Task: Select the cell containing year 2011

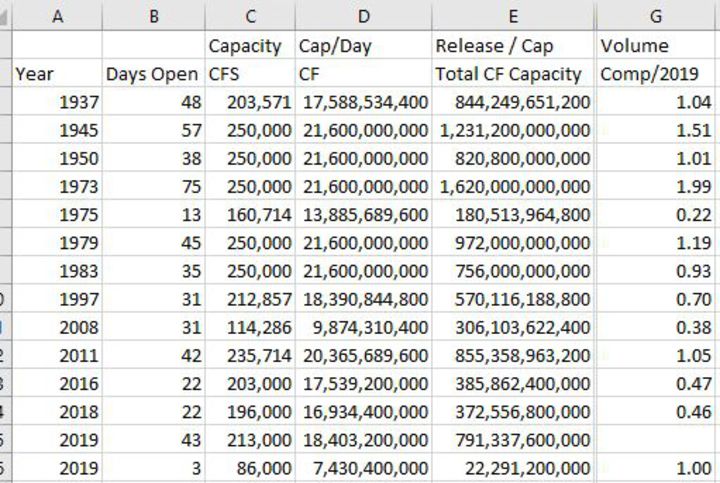Action: coord(57,355)
